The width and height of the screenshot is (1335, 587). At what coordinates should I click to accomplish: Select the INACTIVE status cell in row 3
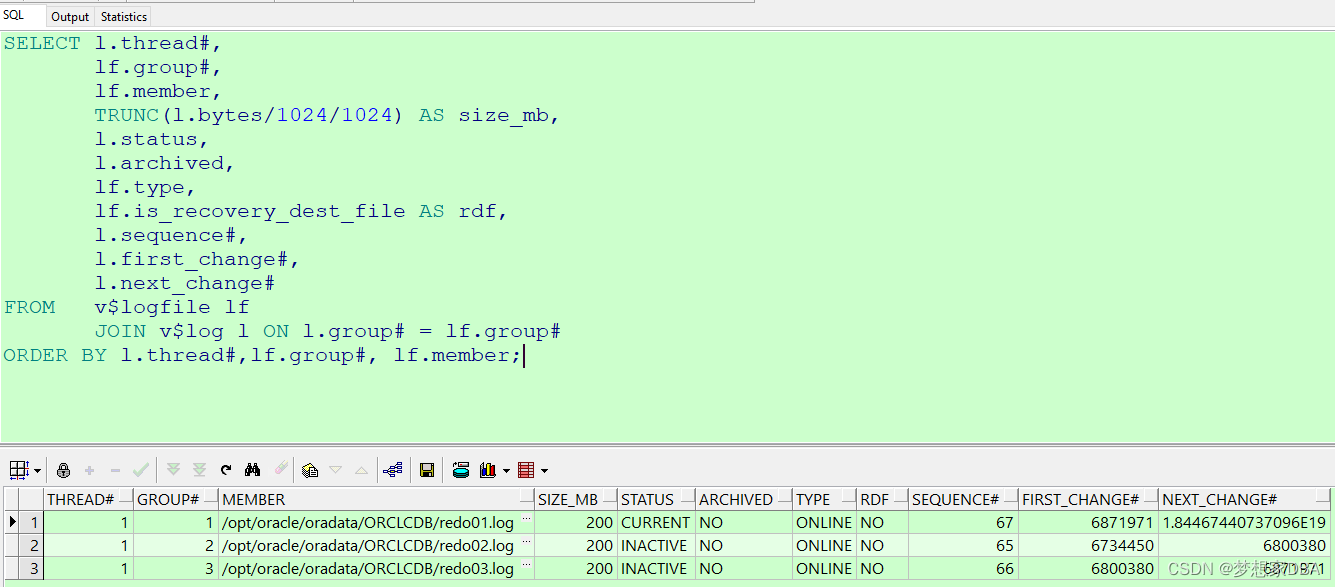tap(654, 568)
